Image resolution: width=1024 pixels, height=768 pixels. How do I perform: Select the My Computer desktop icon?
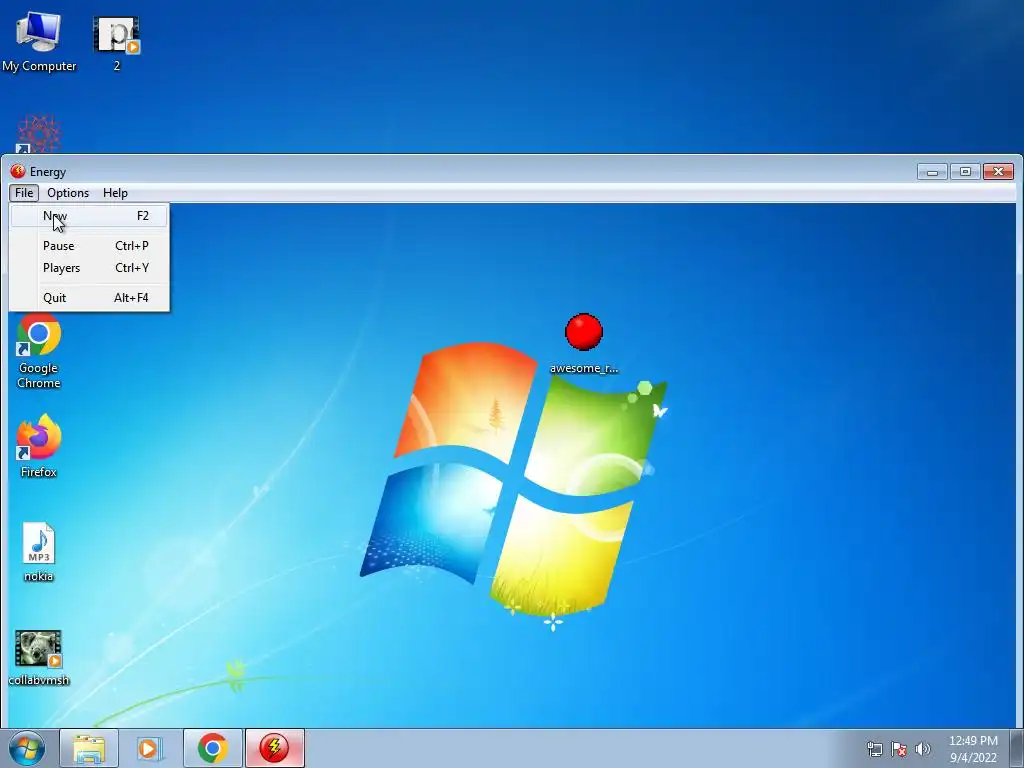coord(39,41)
